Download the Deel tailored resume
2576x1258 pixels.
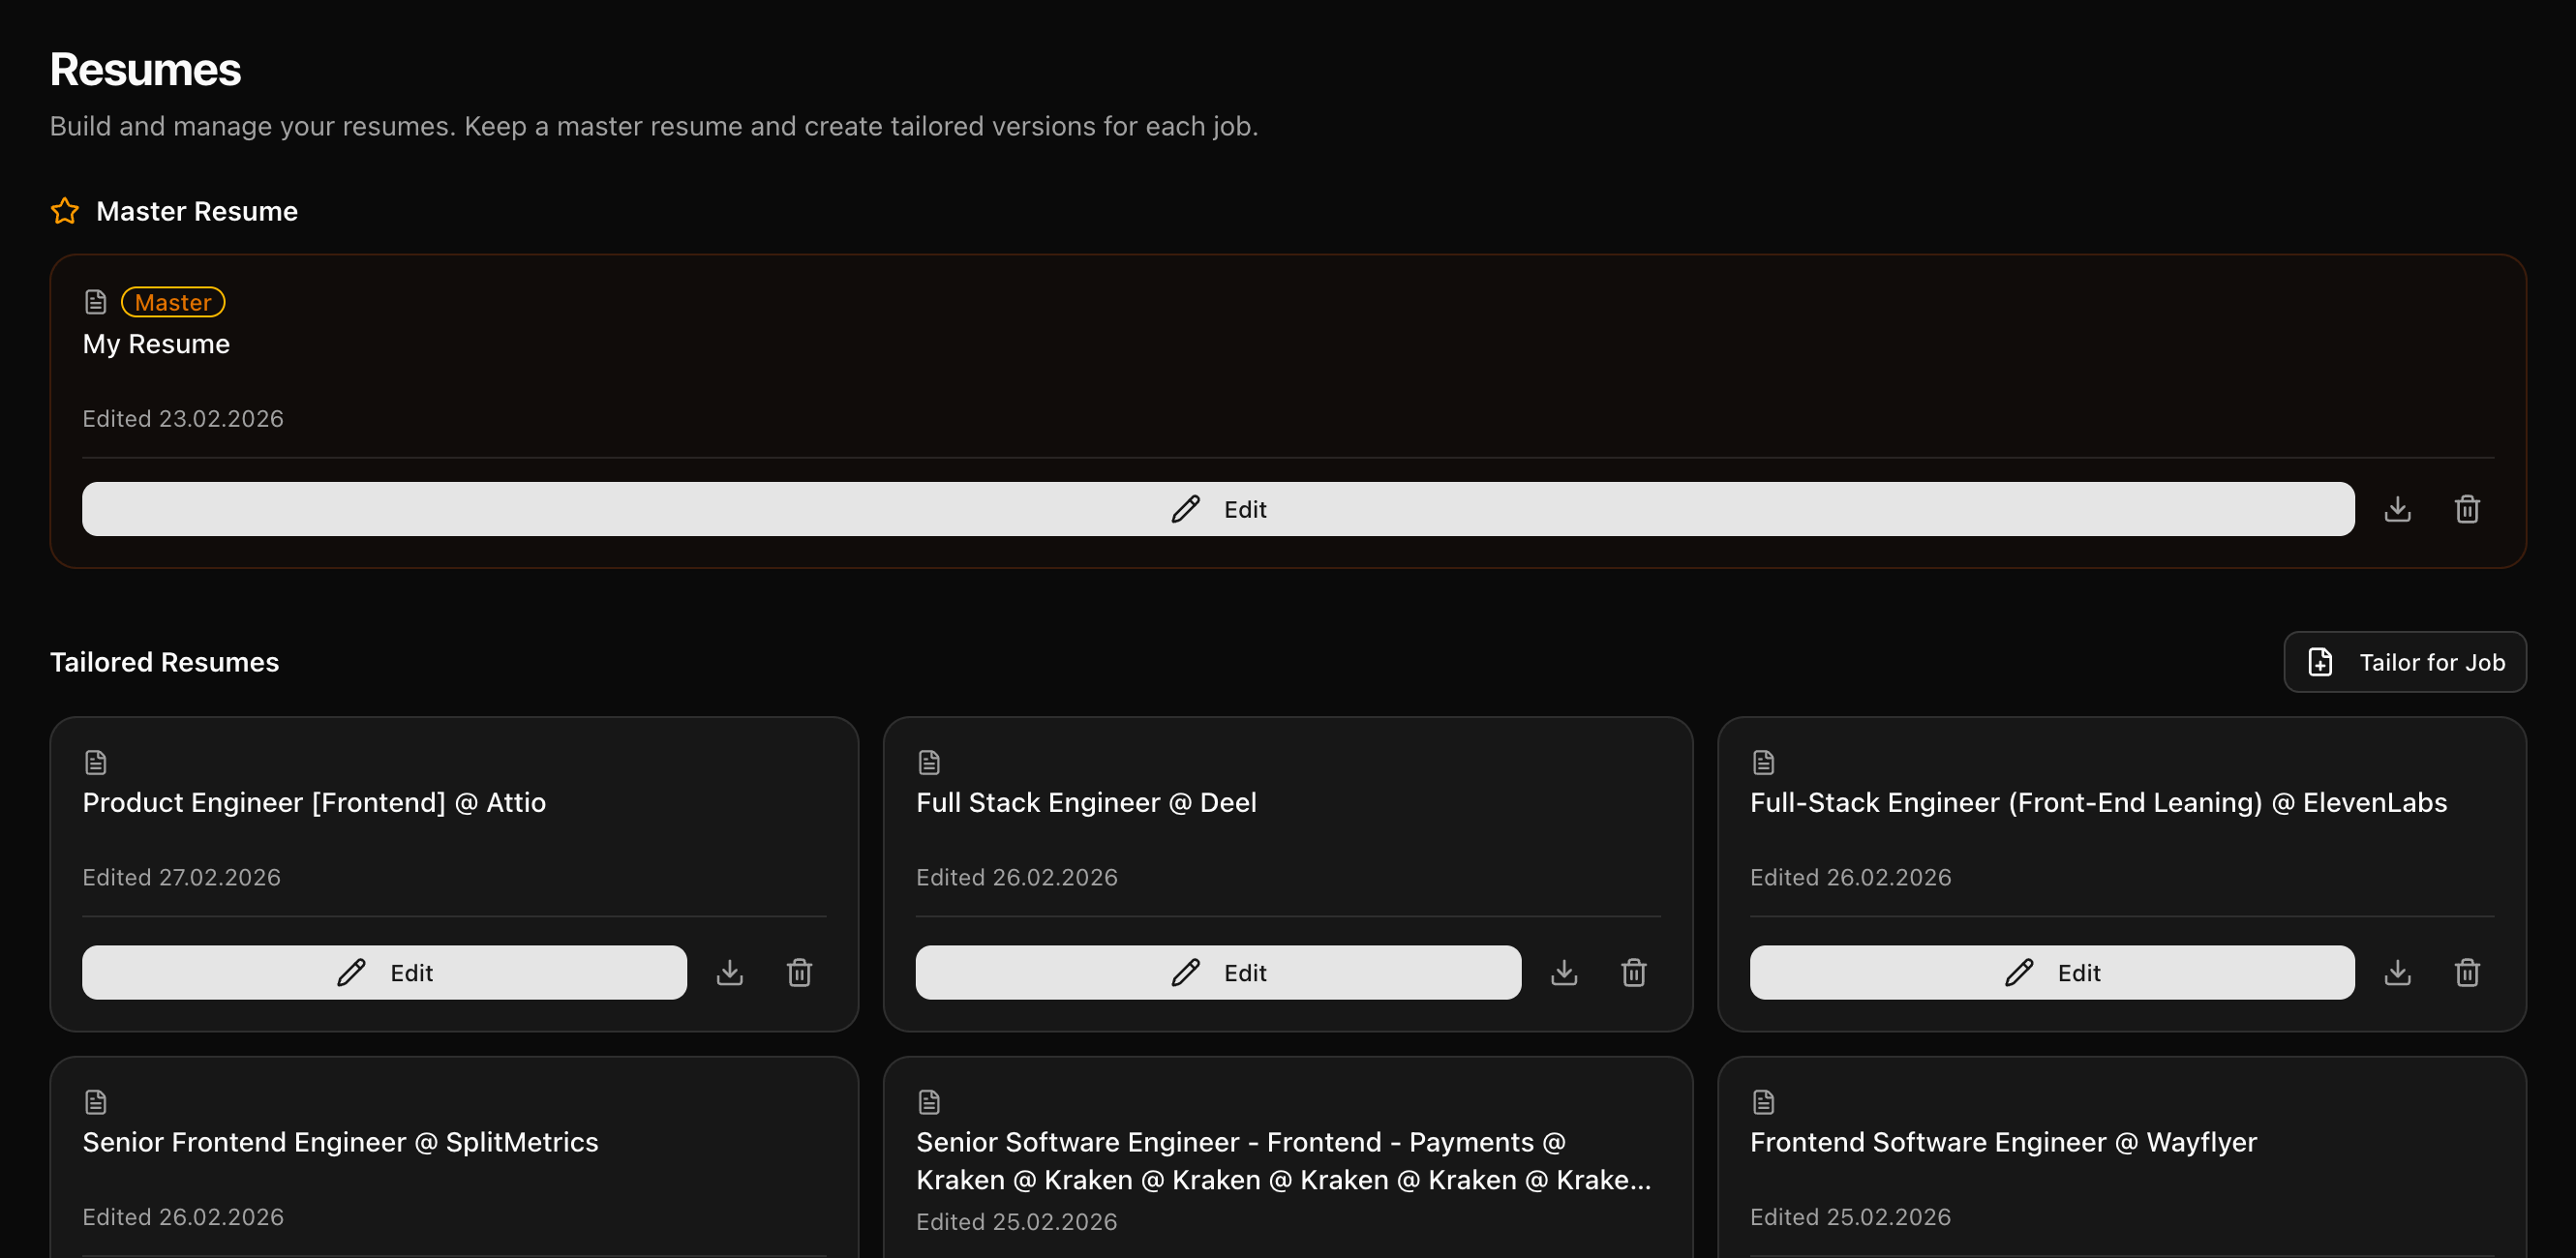click(x=1564, y=972)
